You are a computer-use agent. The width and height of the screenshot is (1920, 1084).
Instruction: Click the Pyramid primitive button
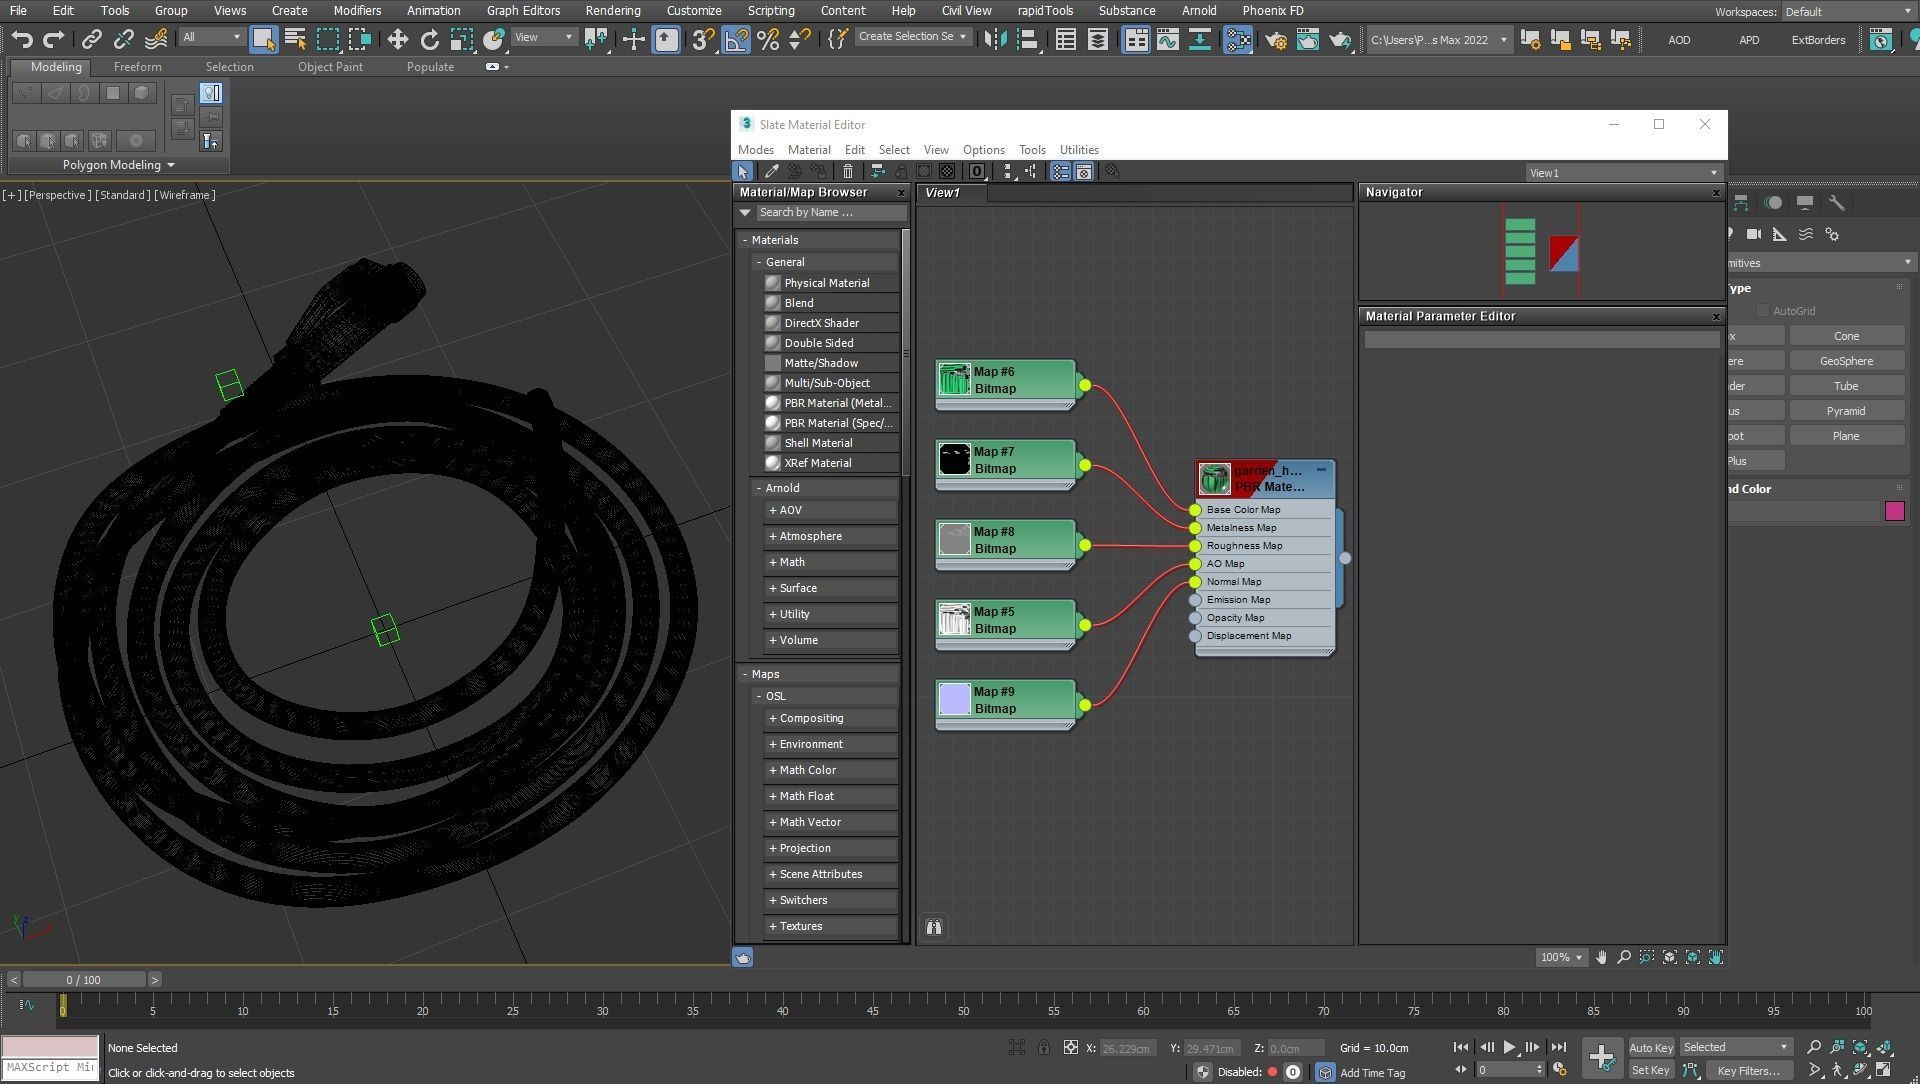coord(1846,411)
